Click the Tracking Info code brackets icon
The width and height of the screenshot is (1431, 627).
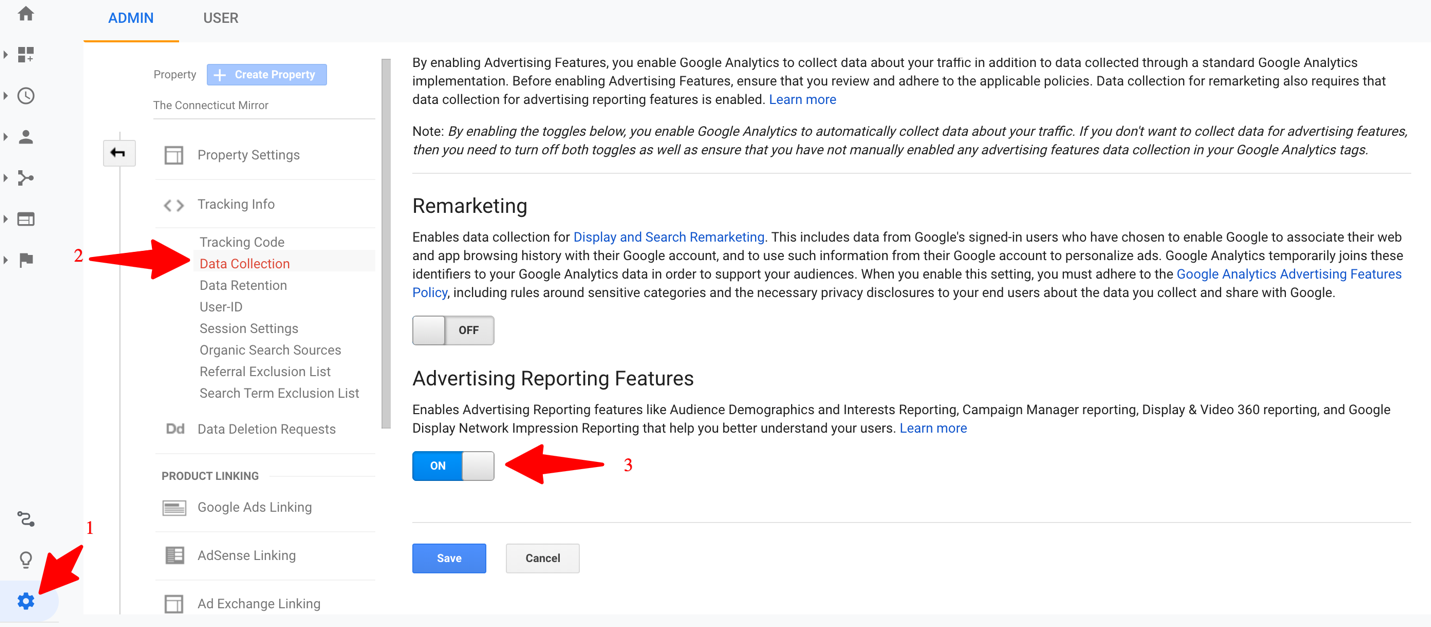coord(174,205)
